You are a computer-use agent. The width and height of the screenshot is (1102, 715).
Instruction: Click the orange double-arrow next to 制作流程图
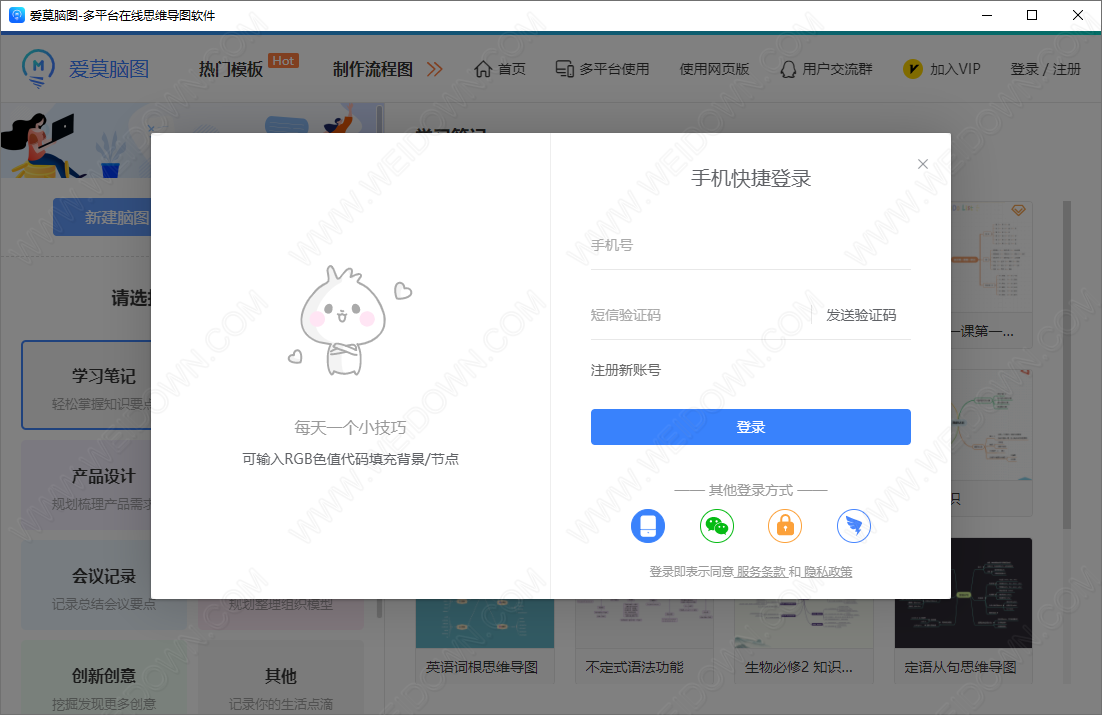pyautogui.click(x=434, y=69)
